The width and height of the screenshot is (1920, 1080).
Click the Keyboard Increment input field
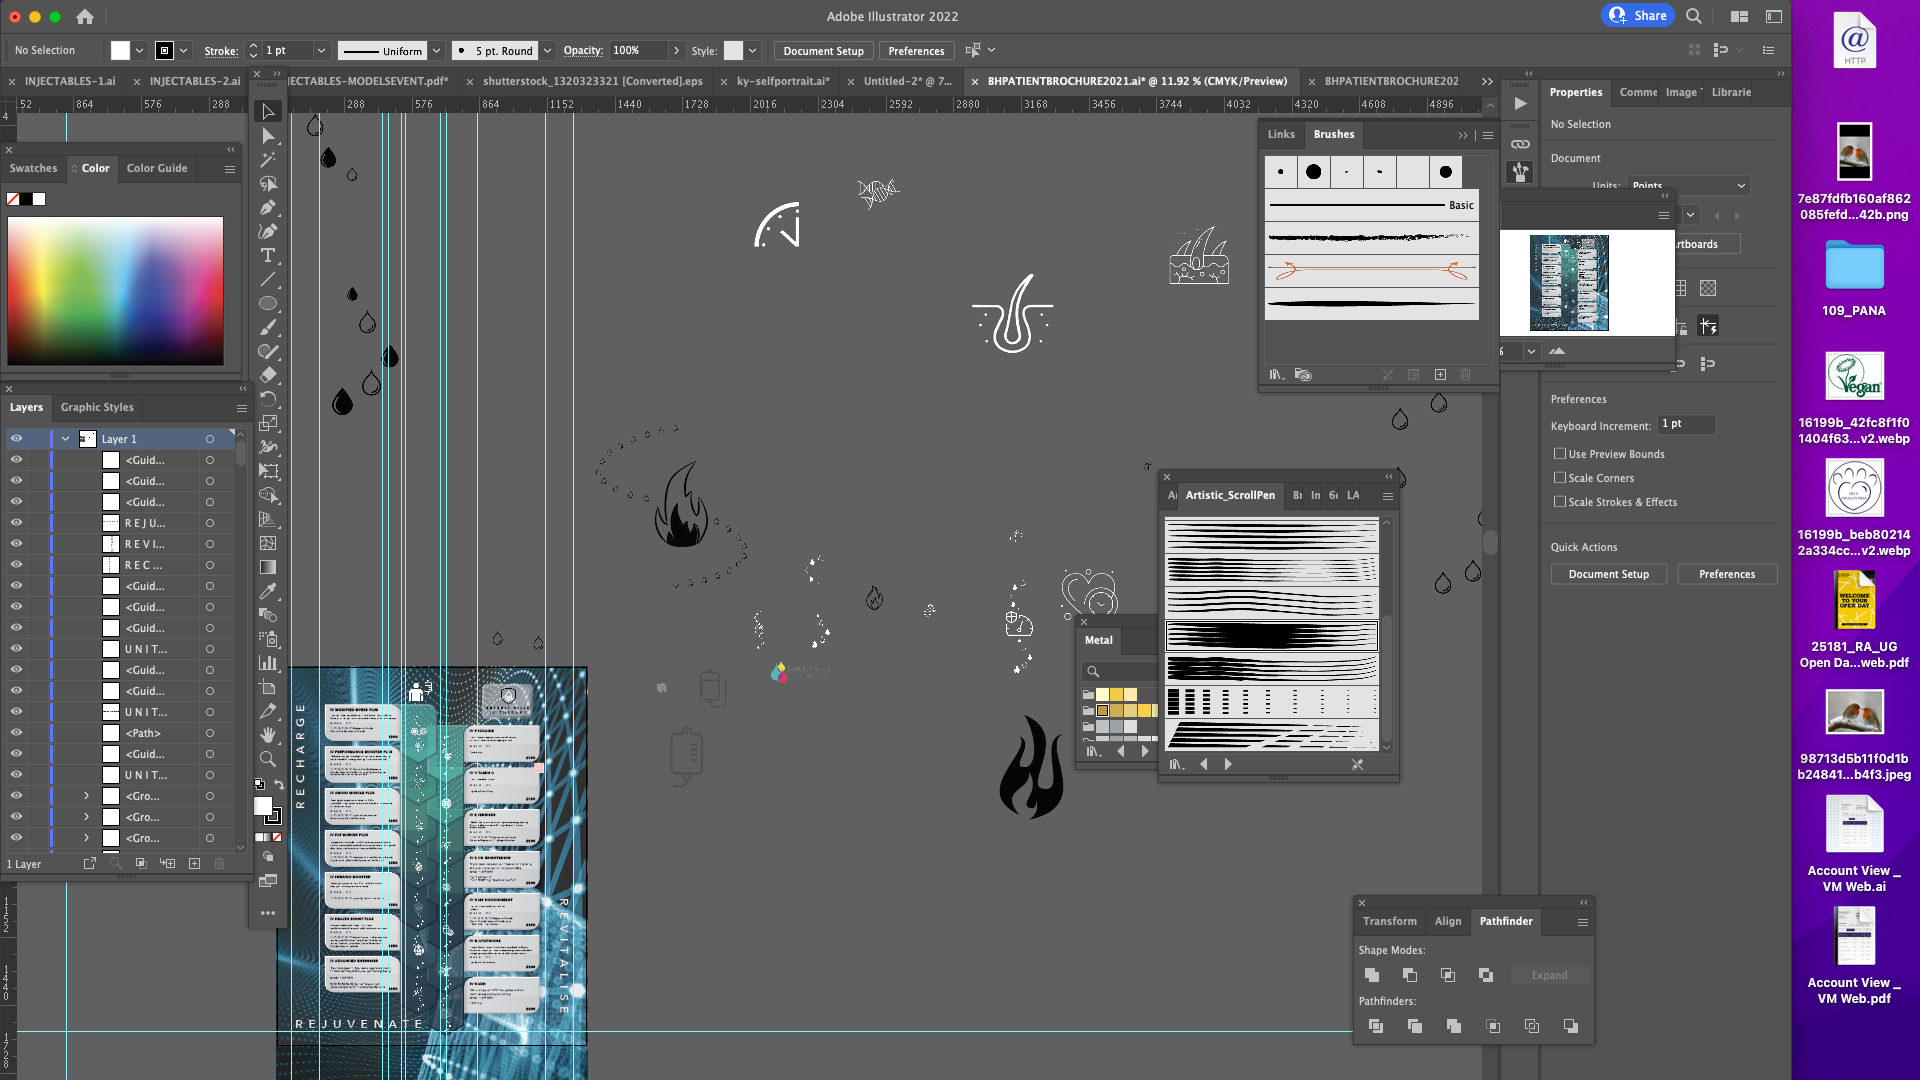(x=1686, y=425)
